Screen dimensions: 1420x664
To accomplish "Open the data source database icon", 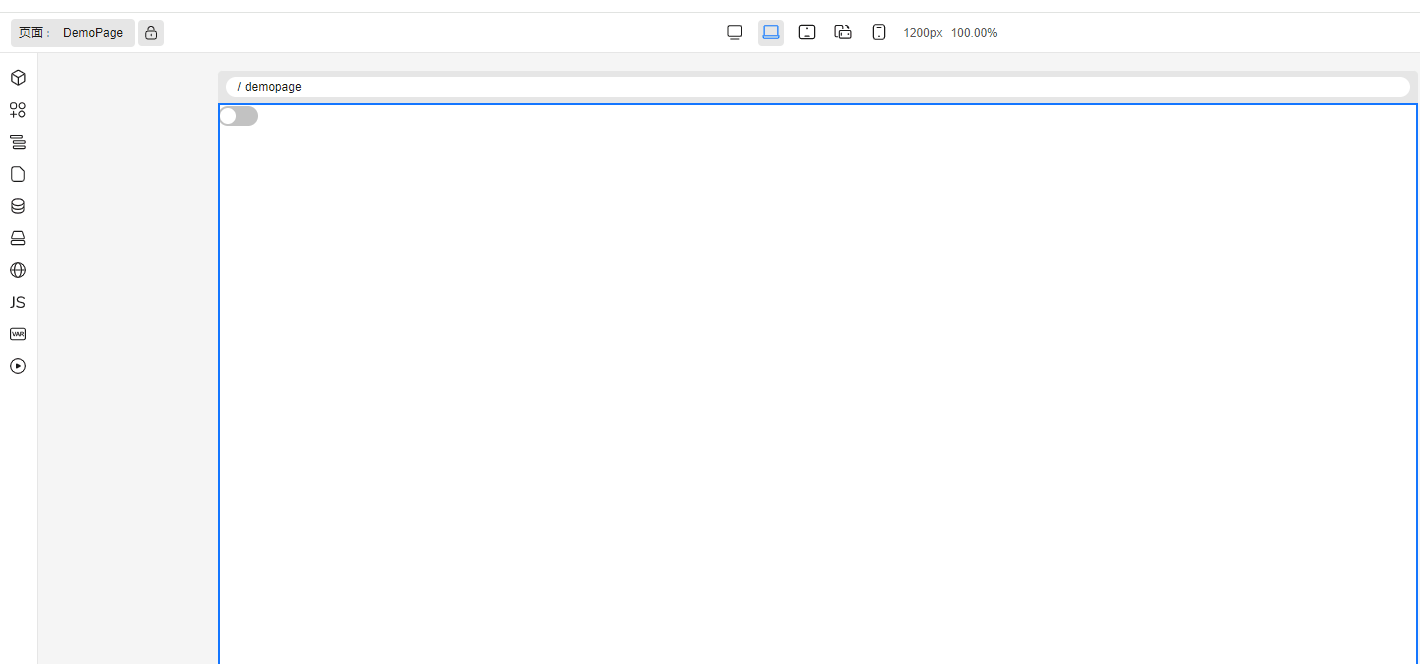I will point(18,206).
